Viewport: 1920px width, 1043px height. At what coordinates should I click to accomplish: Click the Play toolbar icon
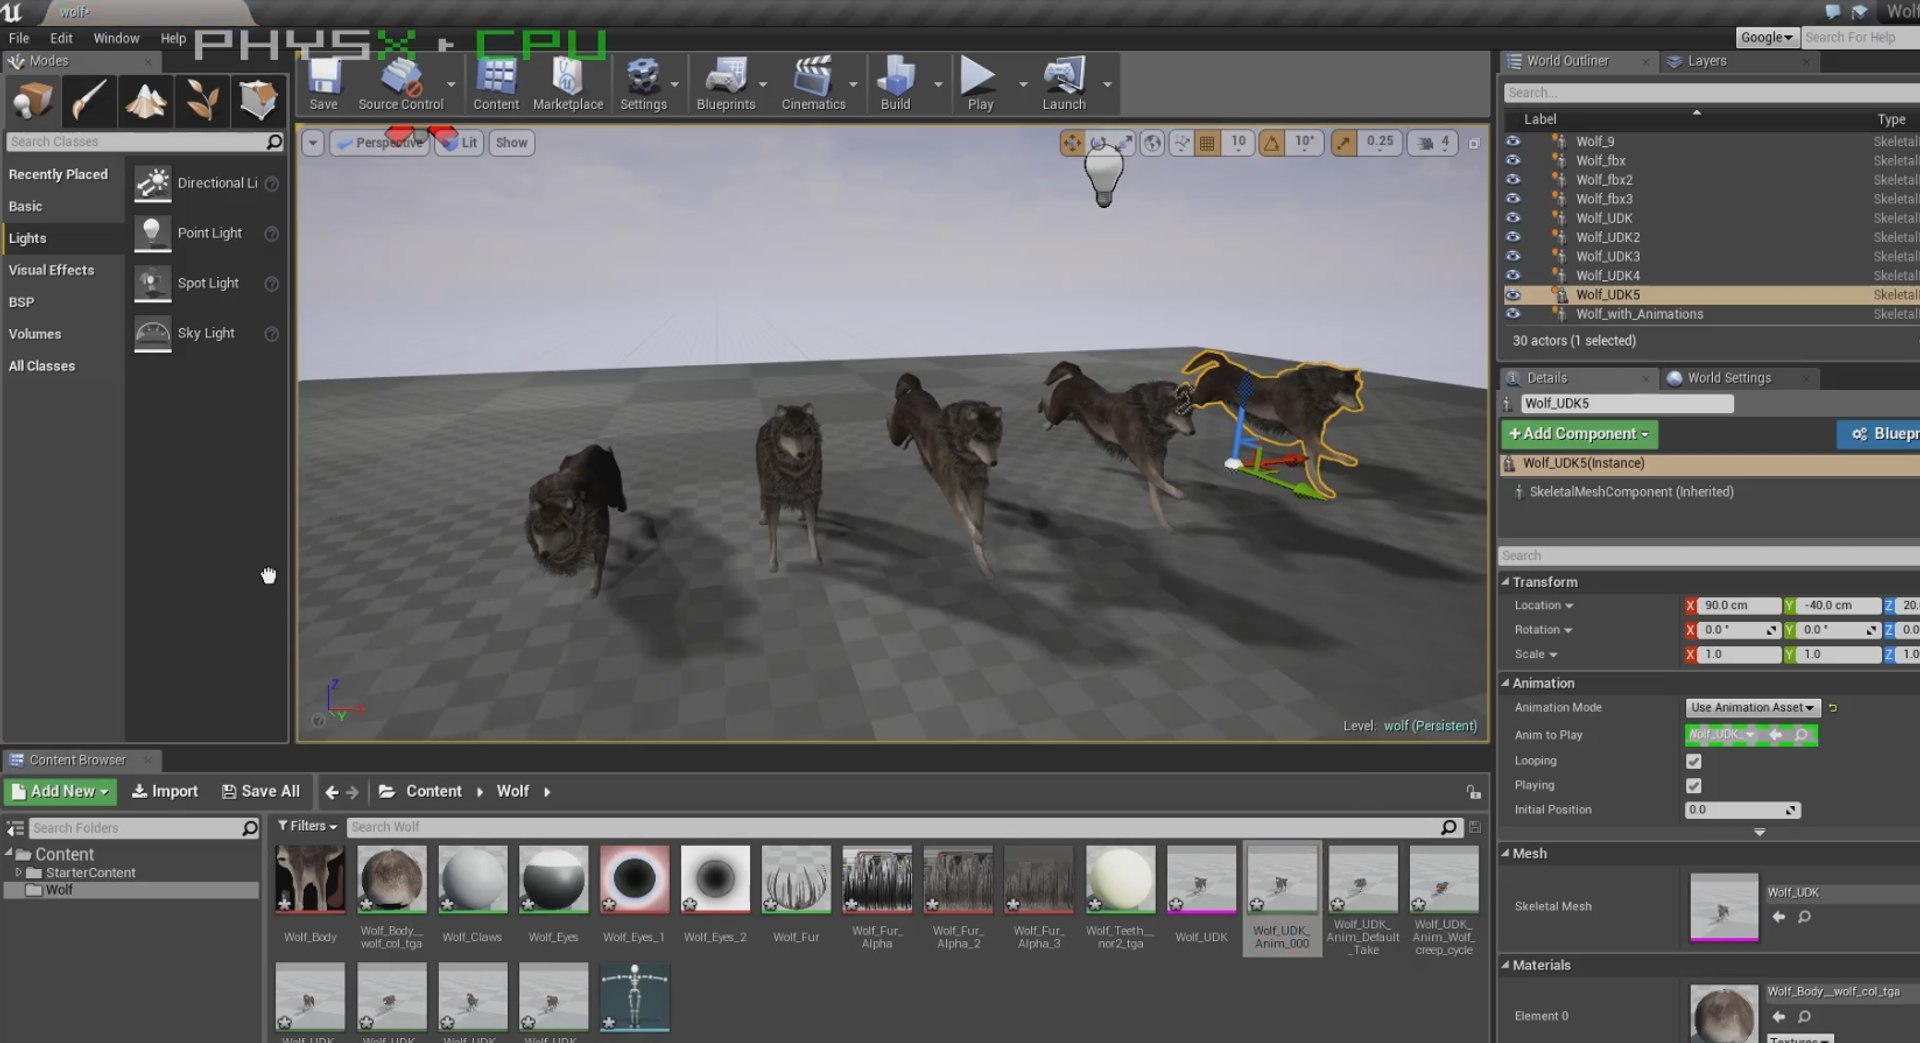(979, 84)
